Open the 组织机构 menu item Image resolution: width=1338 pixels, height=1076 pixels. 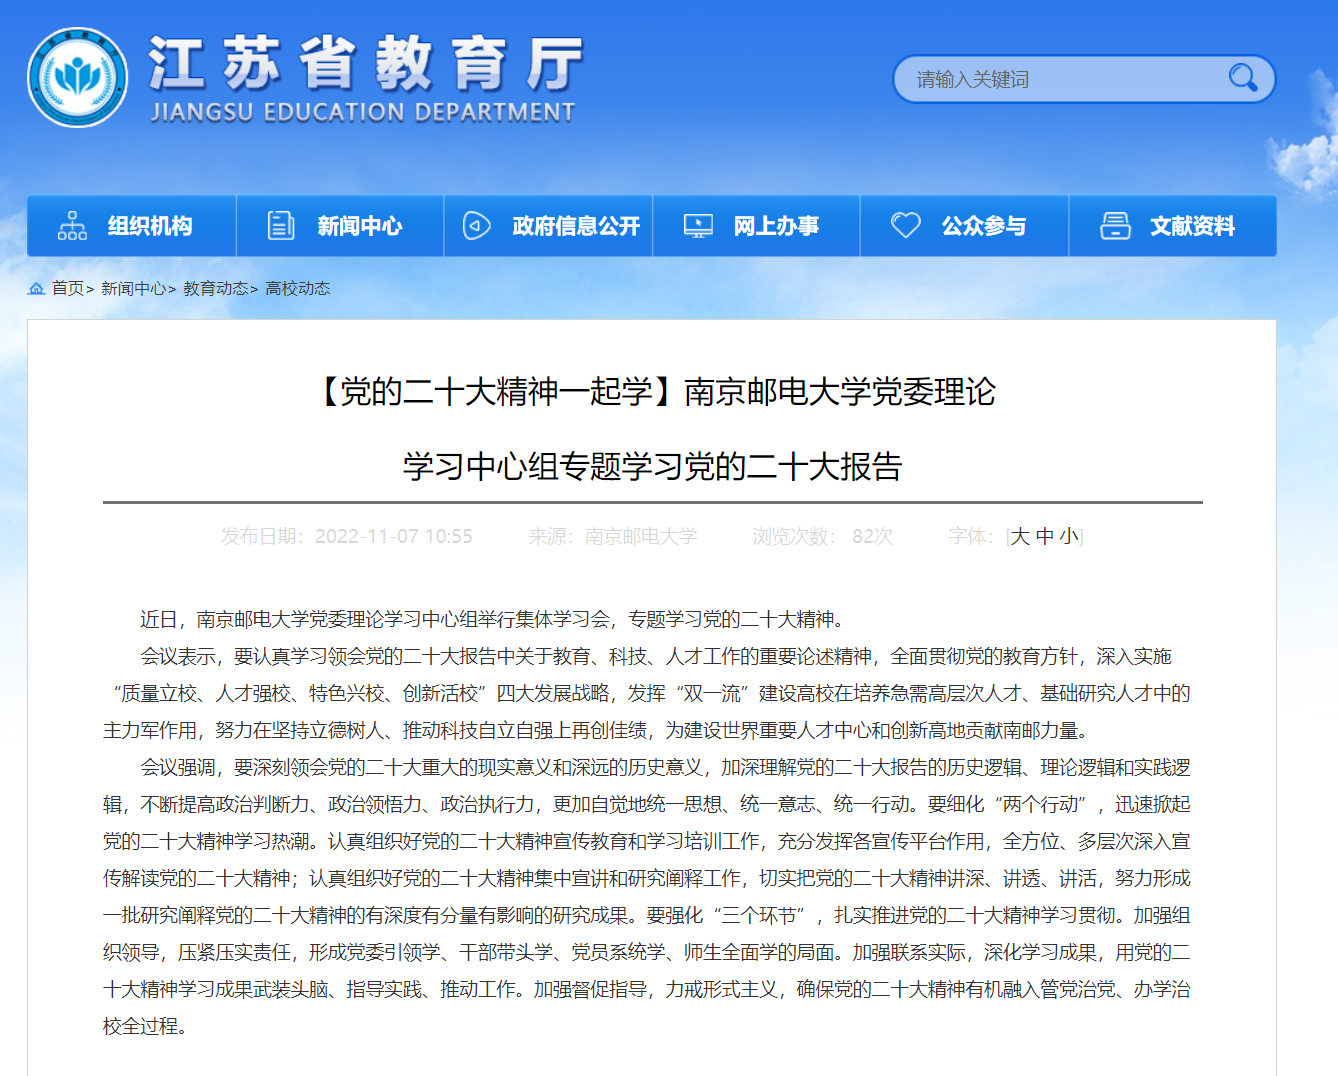150,226
